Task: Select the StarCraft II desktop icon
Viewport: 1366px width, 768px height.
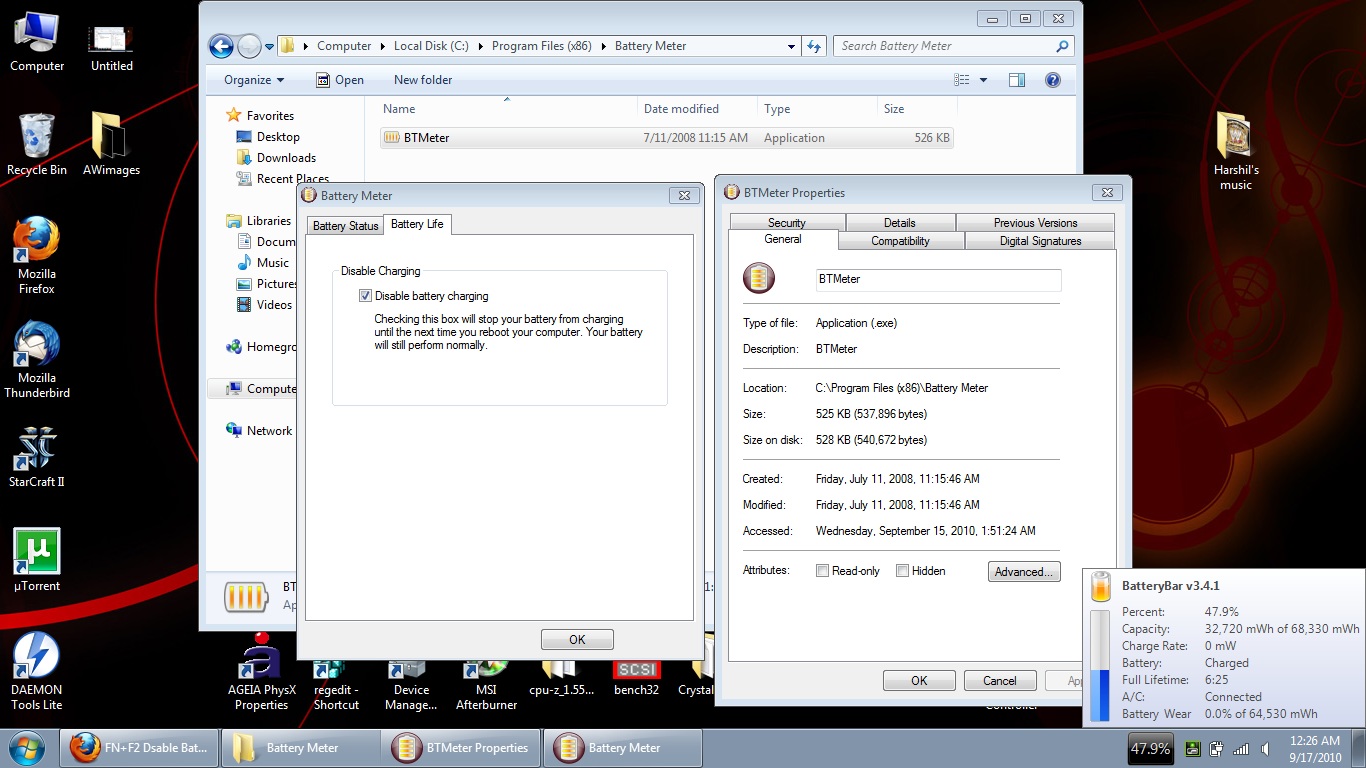Action: [37, 458]
